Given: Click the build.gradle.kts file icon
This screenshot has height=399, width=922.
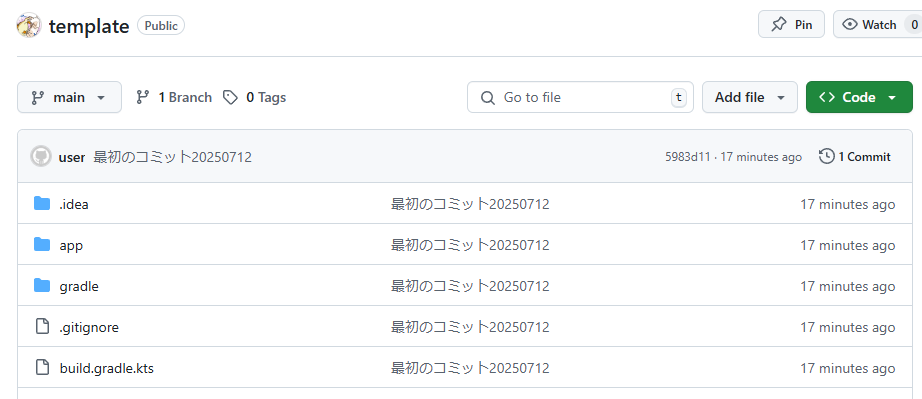Looking at the screenshot, I should coord(42,368).
